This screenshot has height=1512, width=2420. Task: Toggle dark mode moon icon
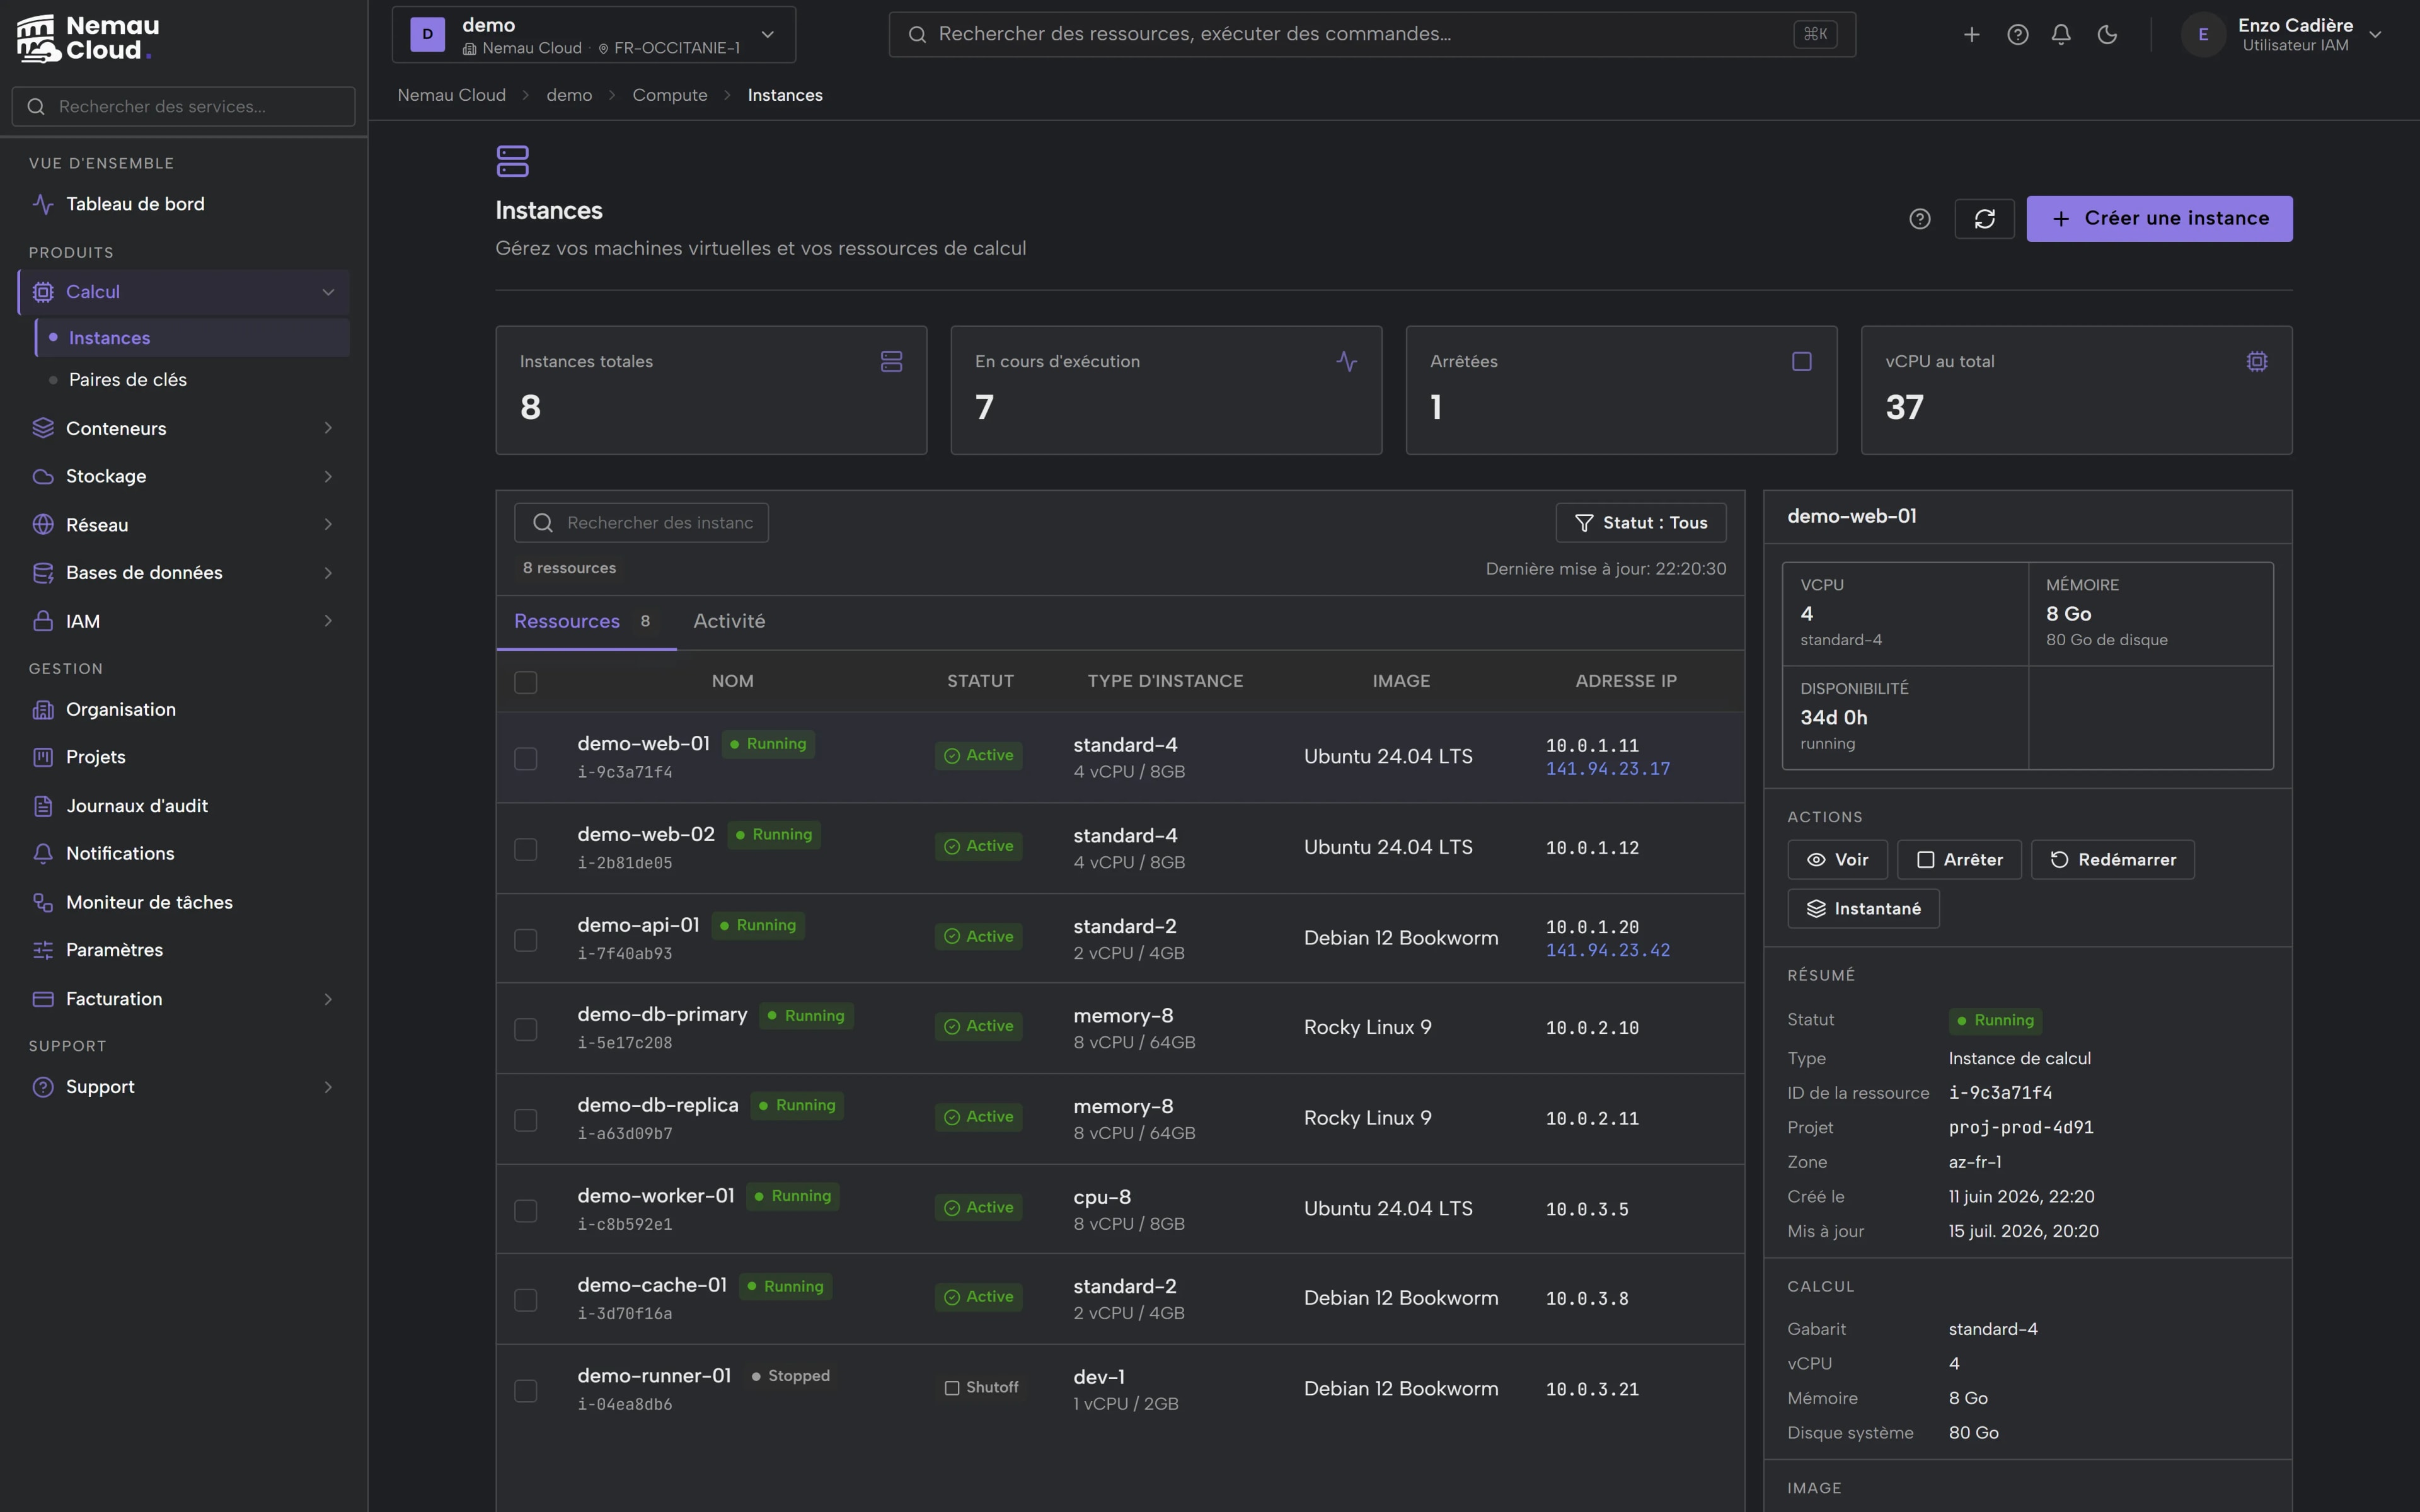coord(2107,34)
